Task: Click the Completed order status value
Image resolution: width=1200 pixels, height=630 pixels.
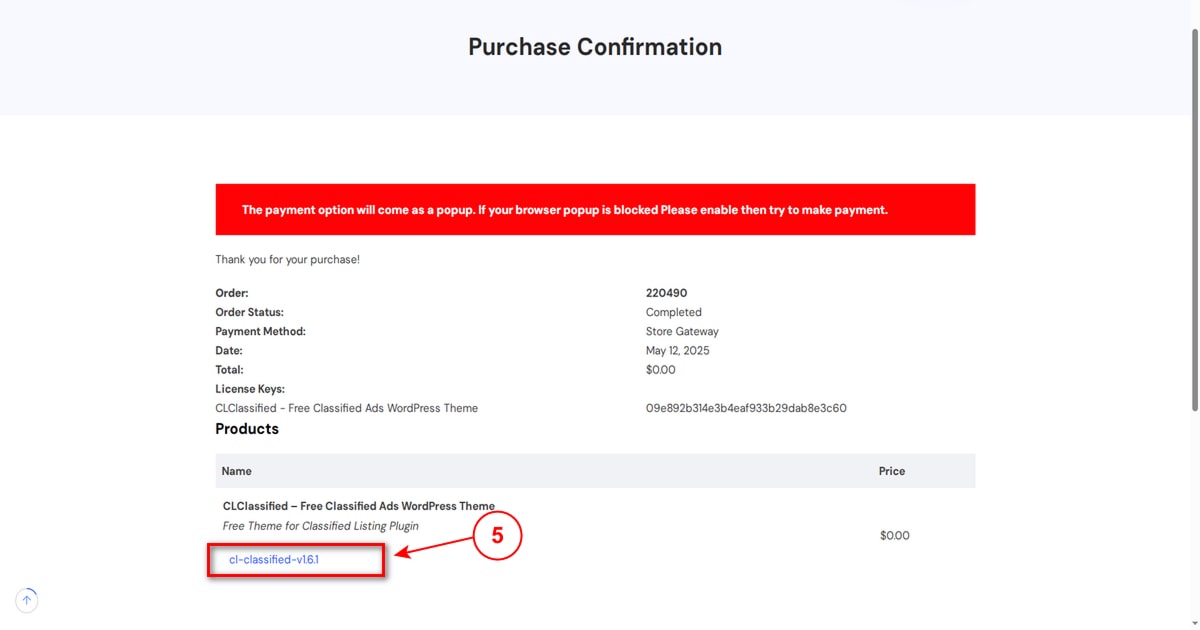Action: (x=674, y=312)
